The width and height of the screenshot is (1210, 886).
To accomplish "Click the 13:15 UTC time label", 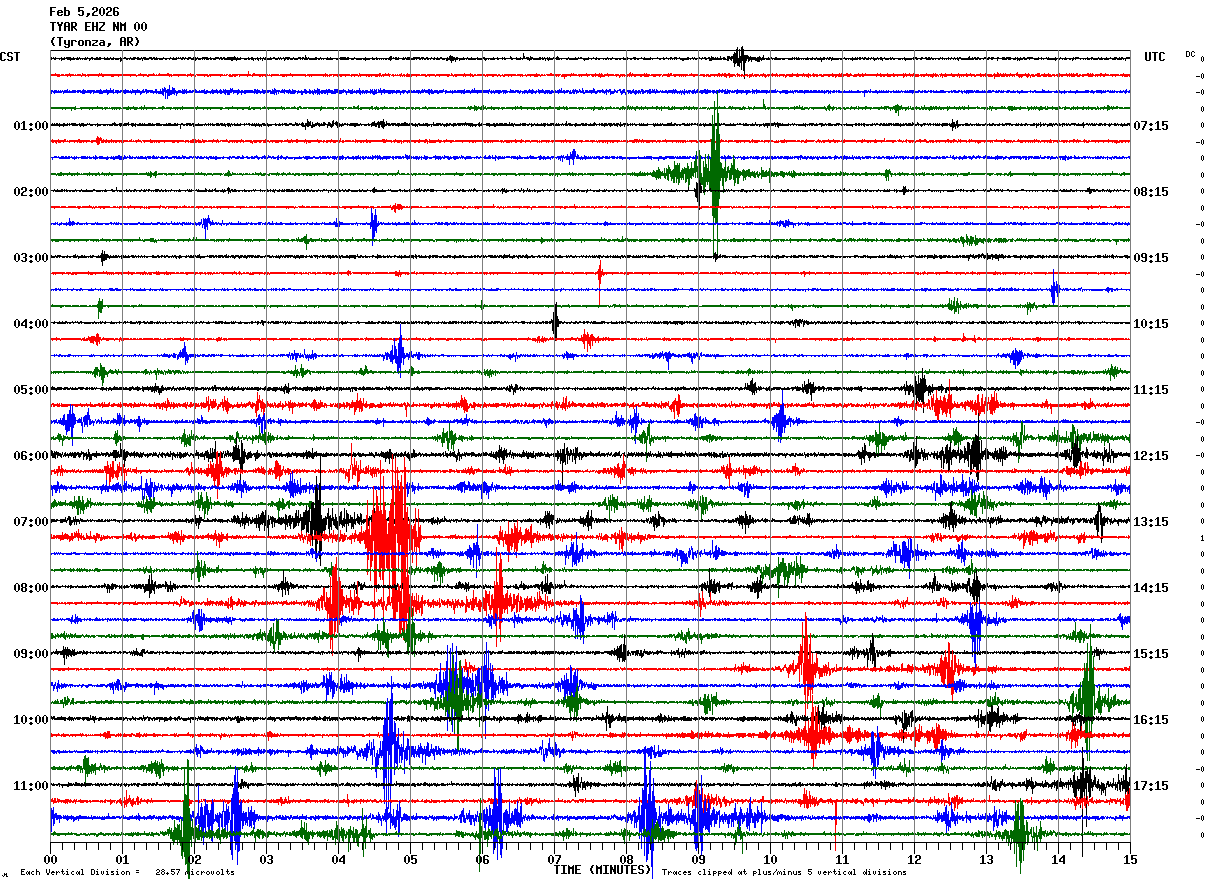I will pos(1152,522).
